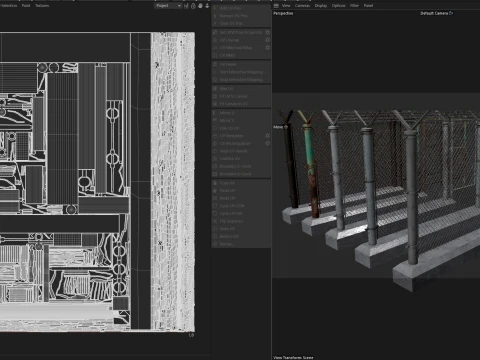Viewport: 480px width, 360px height.
Task: Open the viewport View menu
Action: point(286,6)
